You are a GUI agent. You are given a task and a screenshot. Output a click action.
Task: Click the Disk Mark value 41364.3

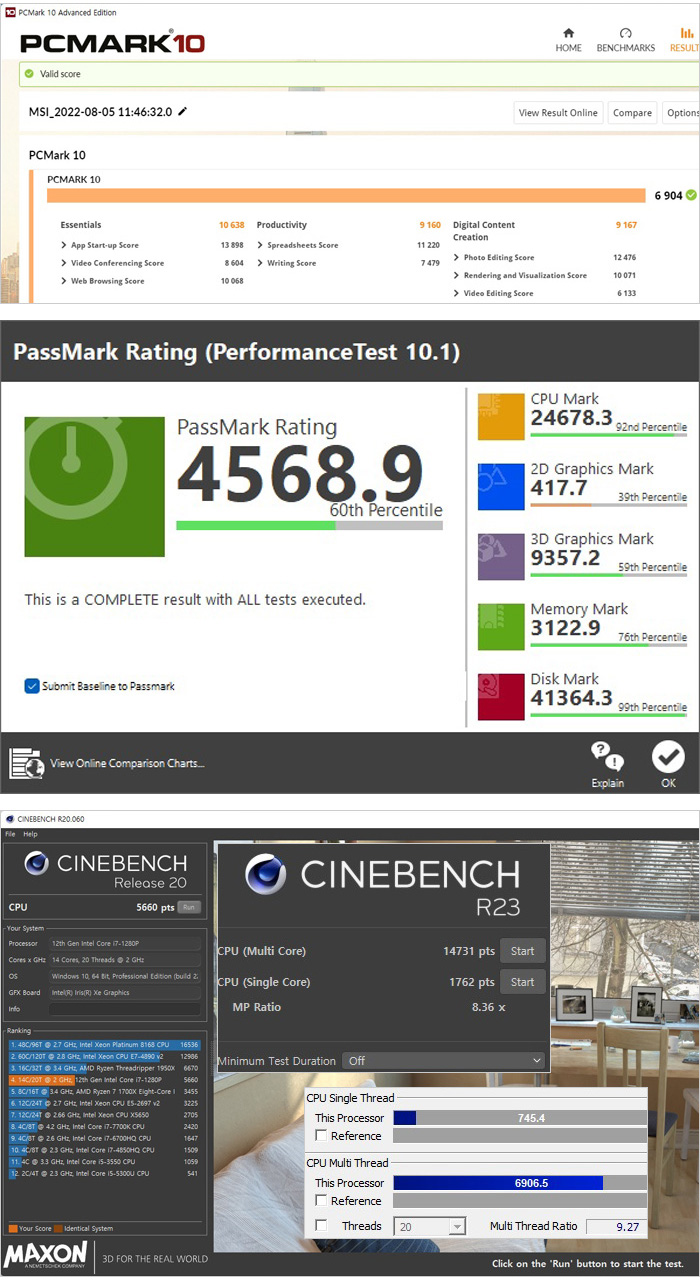[x=571, y=698]
